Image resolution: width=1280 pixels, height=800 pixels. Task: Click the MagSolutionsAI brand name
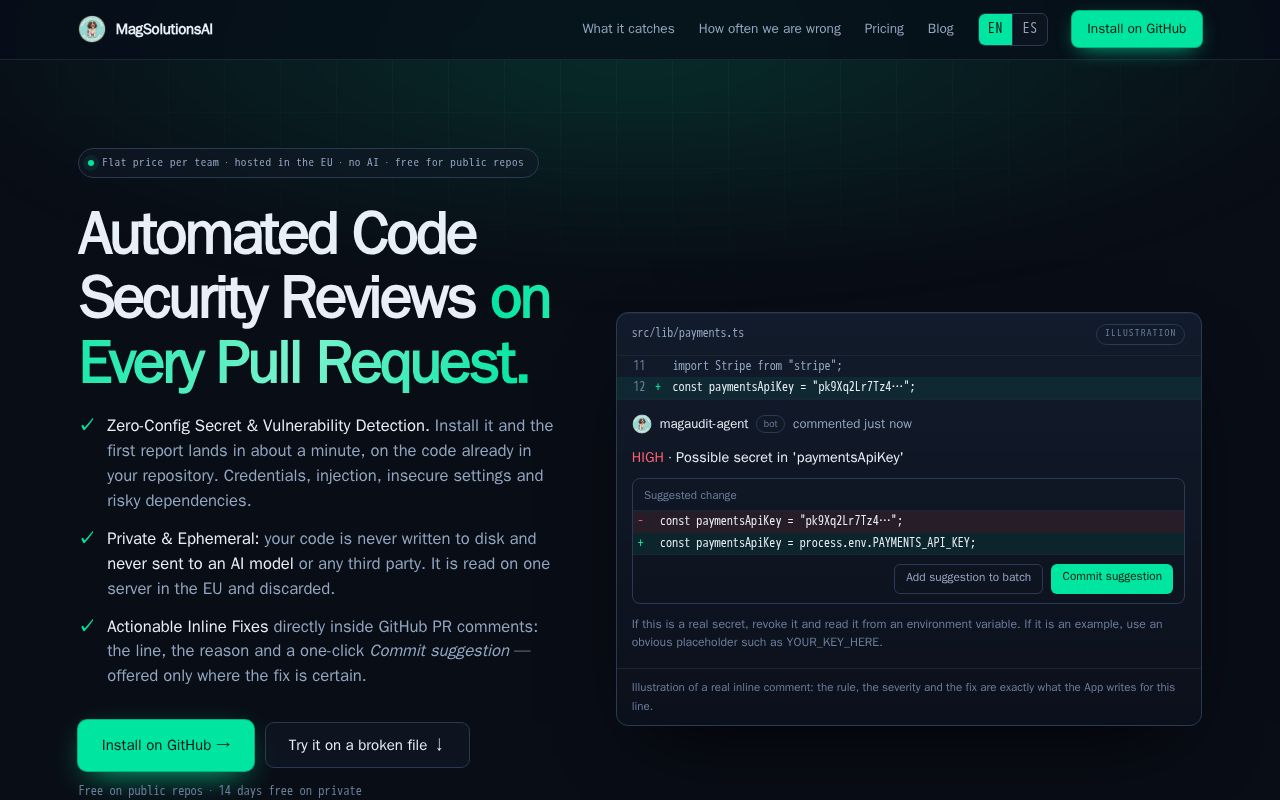164,29
